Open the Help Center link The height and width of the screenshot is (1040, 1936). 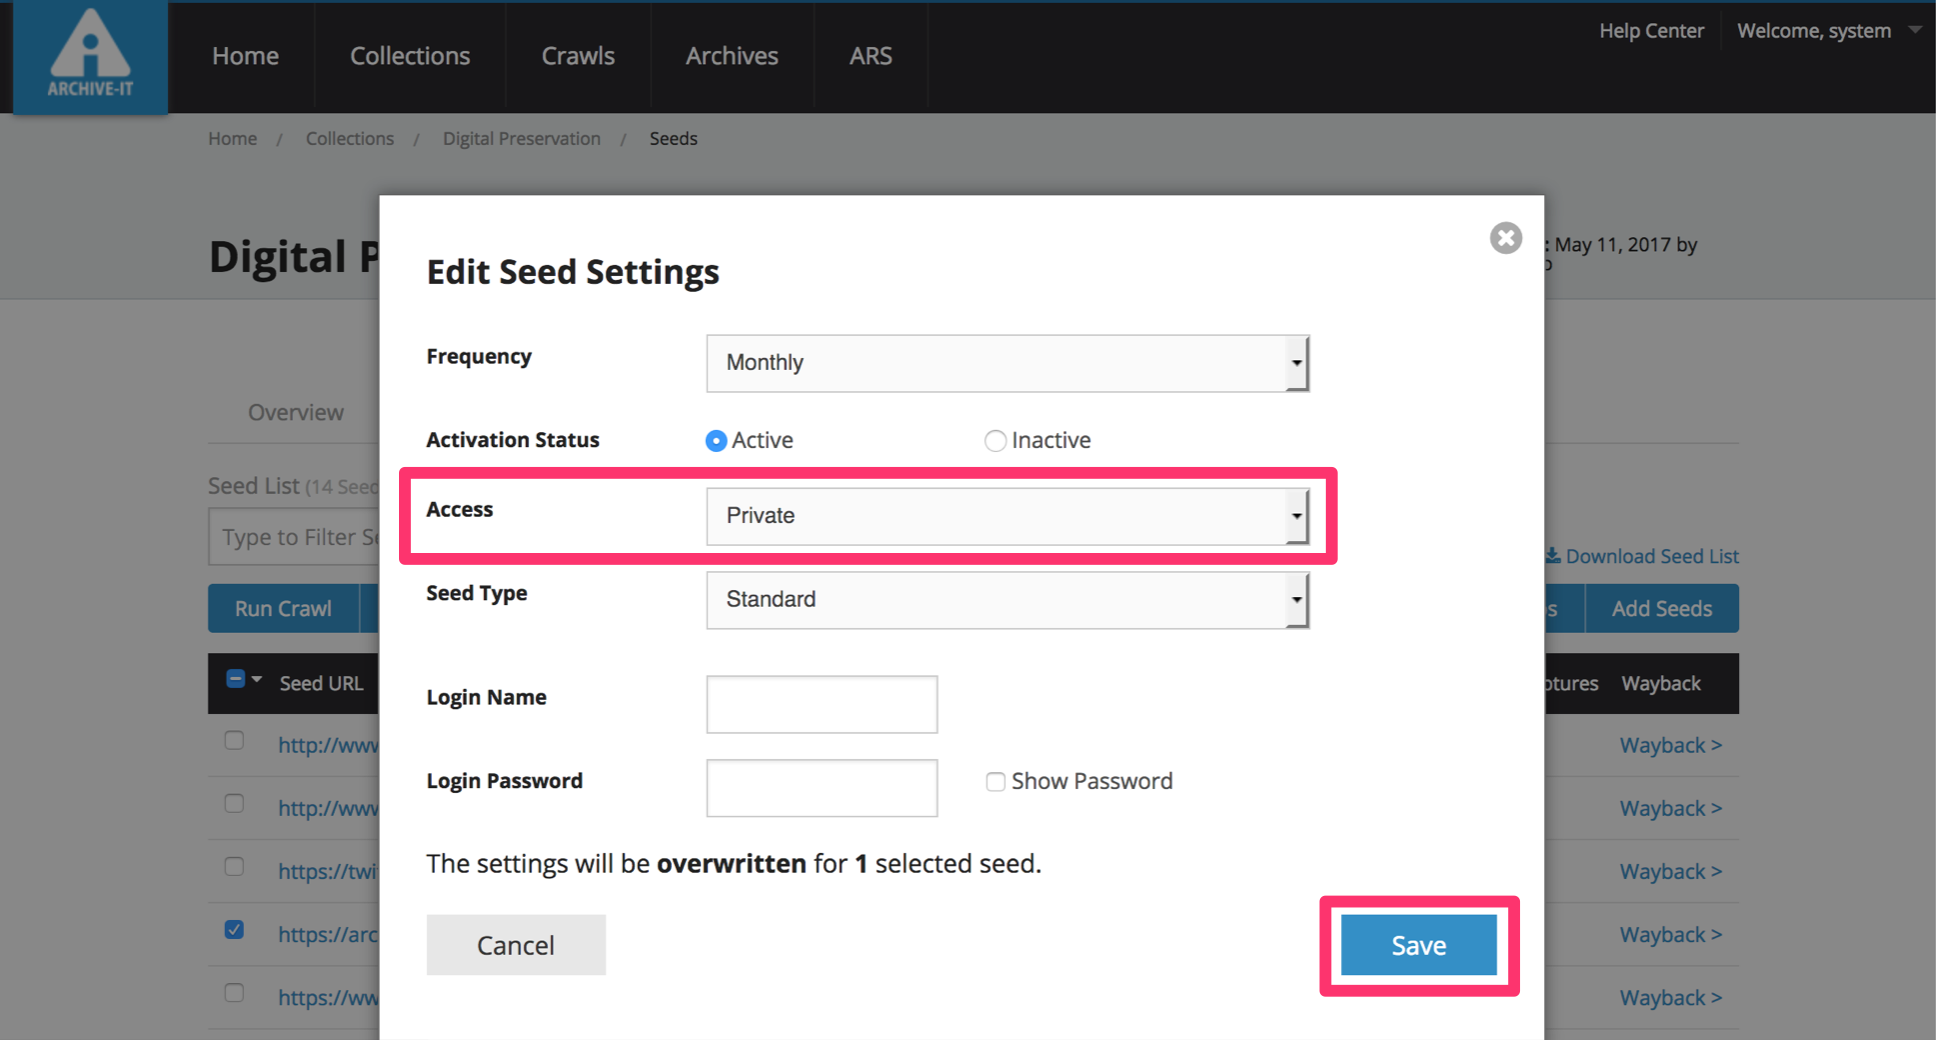click(1651, 31)
